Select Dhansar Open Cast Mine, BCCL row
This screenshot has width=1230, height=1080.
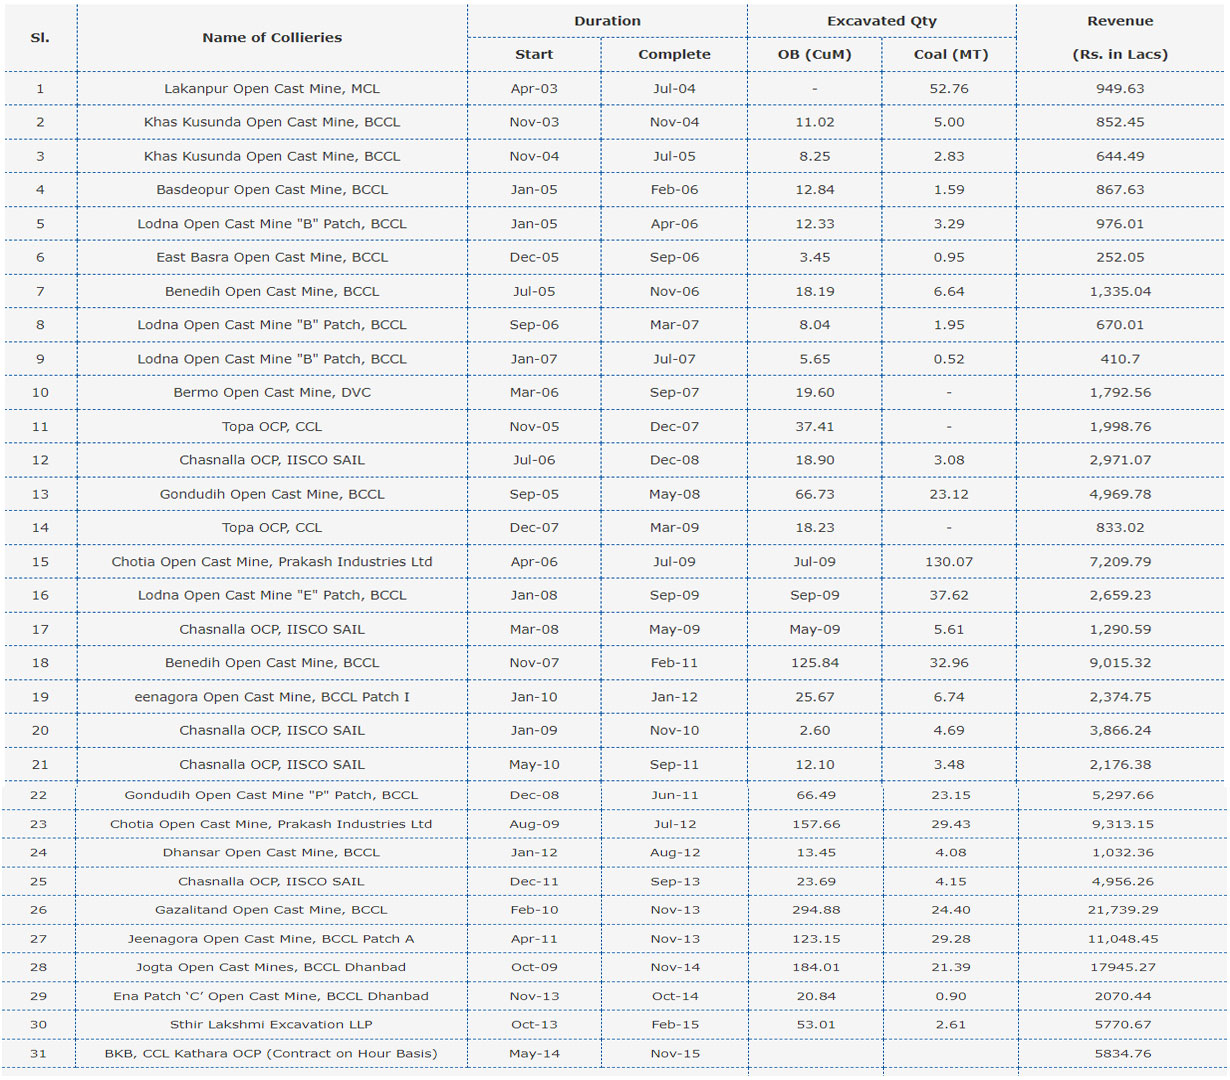pos(614,853)
